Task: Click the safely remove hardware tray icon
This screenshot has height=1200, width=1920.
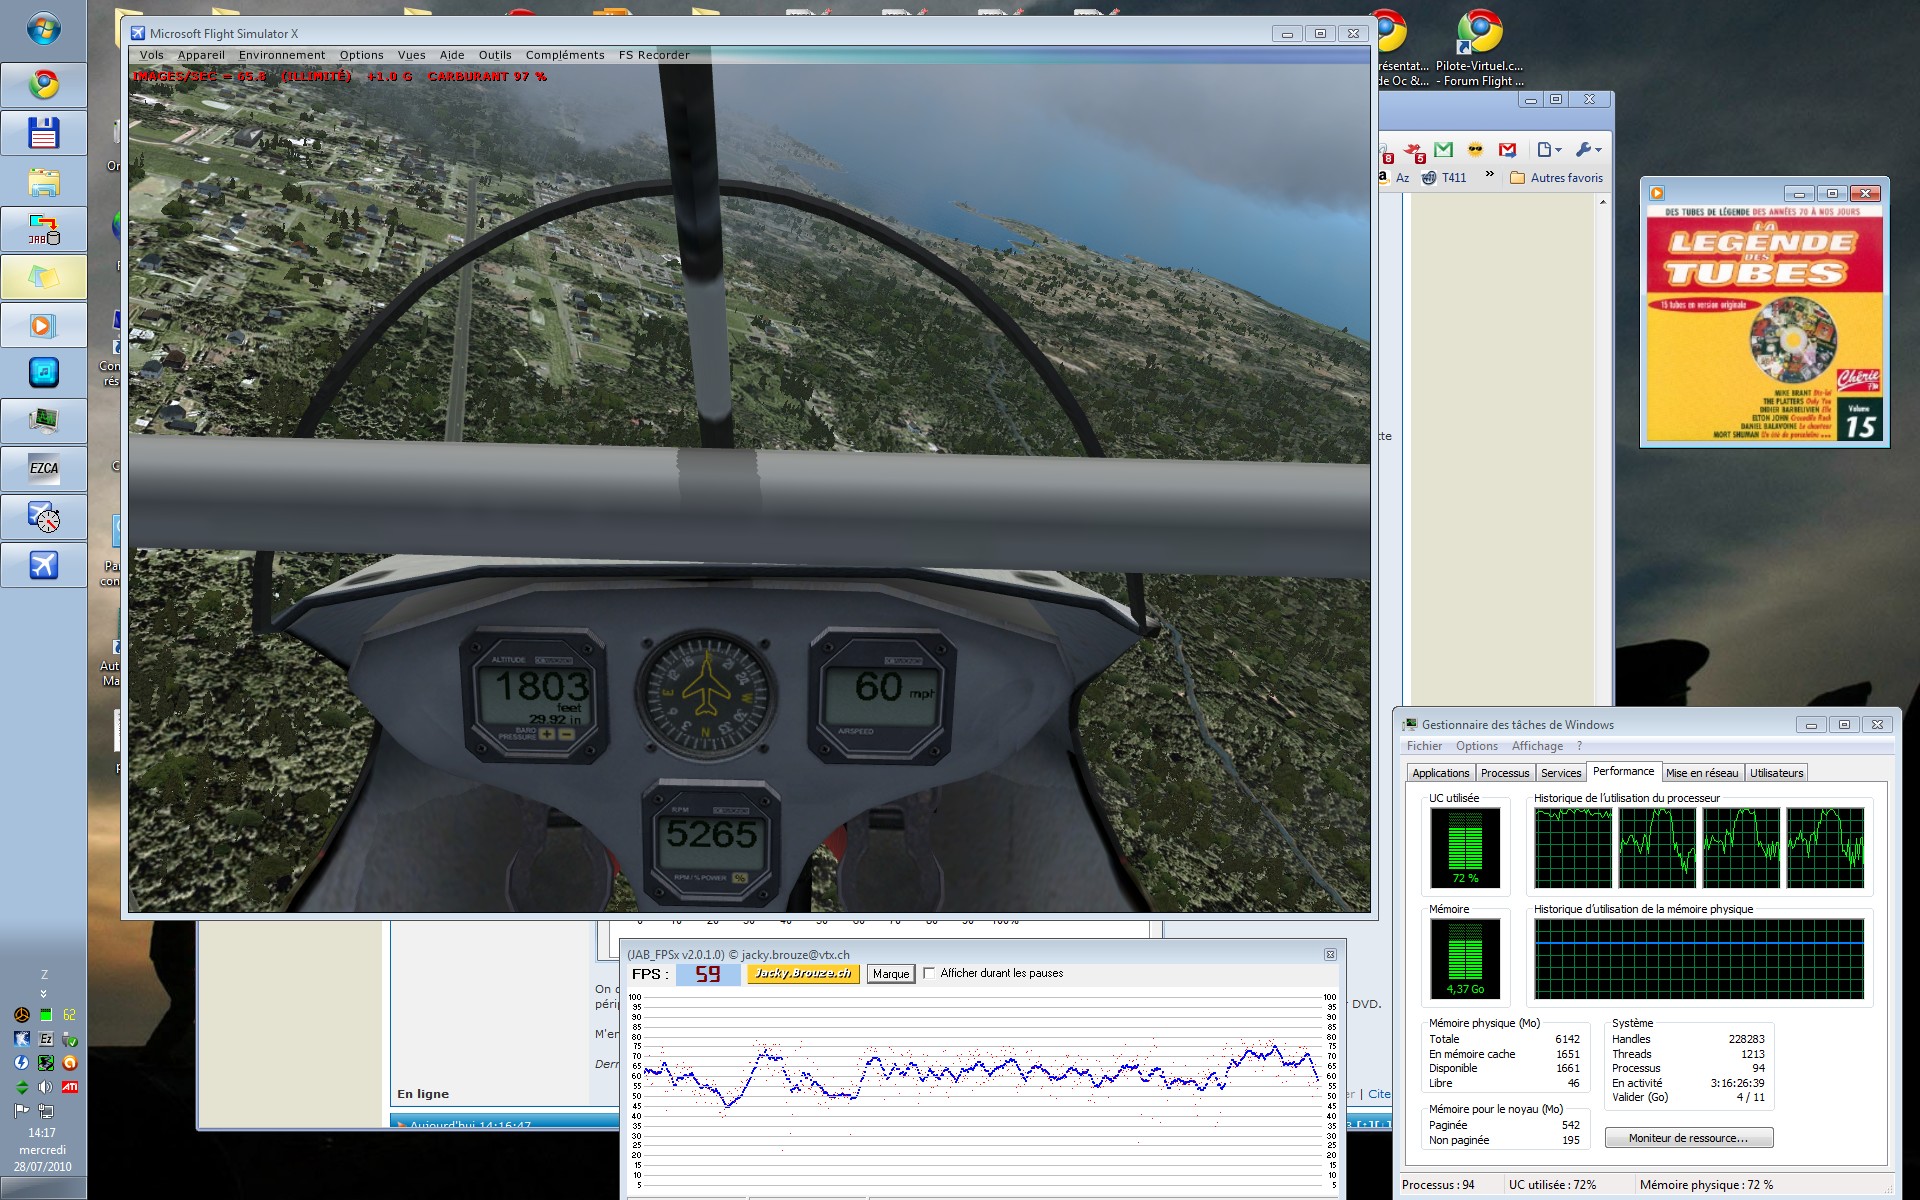Action: (70, 1039)
